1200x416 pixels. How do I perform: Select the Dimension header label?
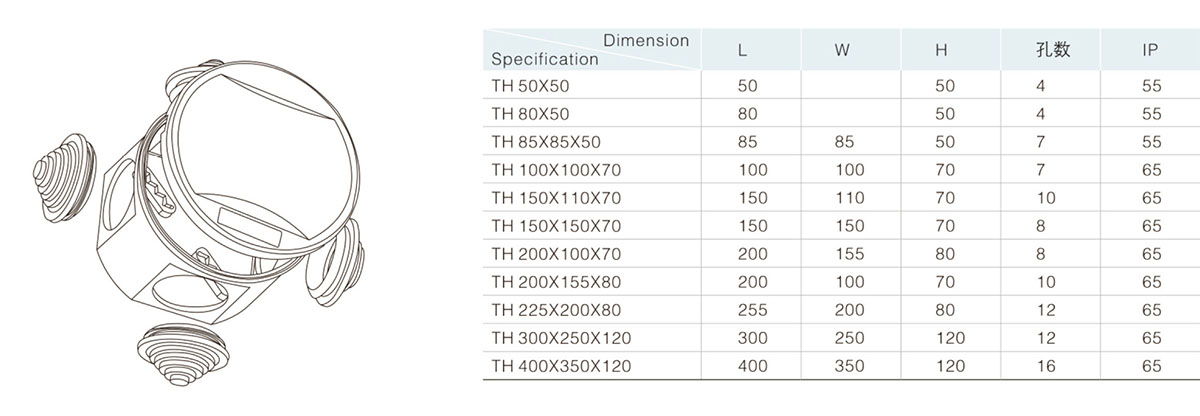(x=646, y=41)
